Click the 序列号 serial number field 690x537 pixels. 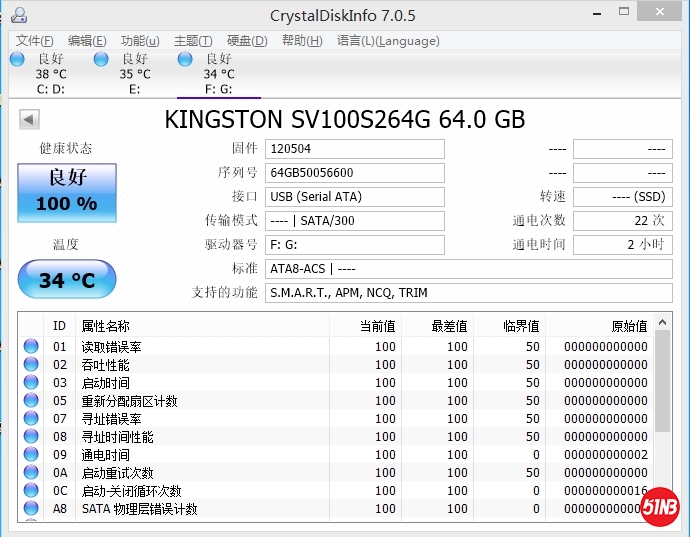click(x=355, y=173)
